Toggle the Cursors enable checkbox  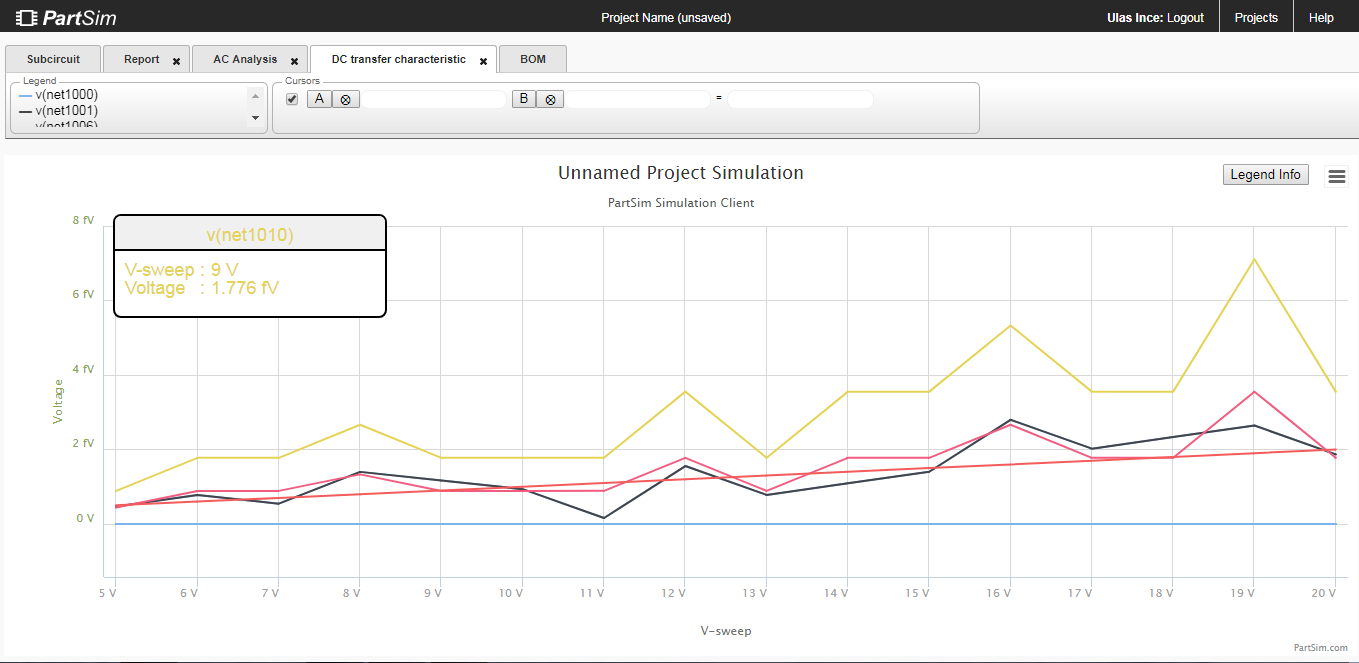pos(292,99)
